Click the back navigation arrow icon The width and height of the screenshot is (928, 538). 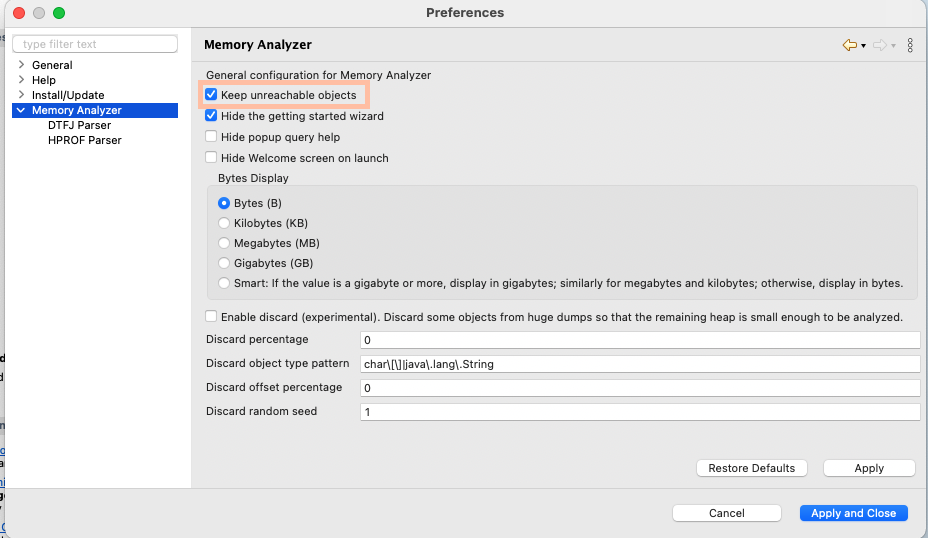point(849,45)
